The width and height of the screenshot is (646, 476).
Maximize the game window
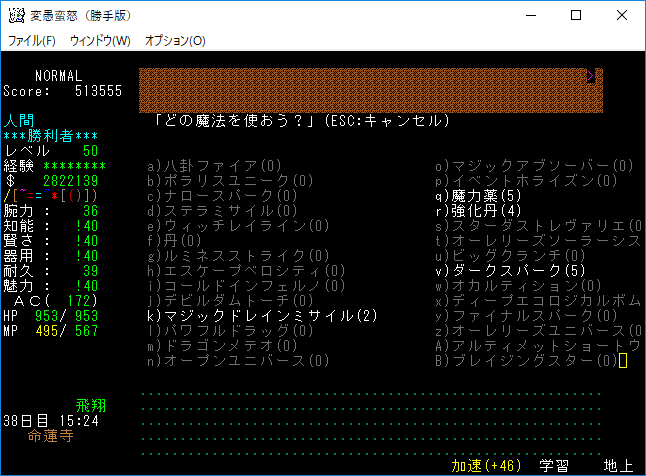pos(576,16)
